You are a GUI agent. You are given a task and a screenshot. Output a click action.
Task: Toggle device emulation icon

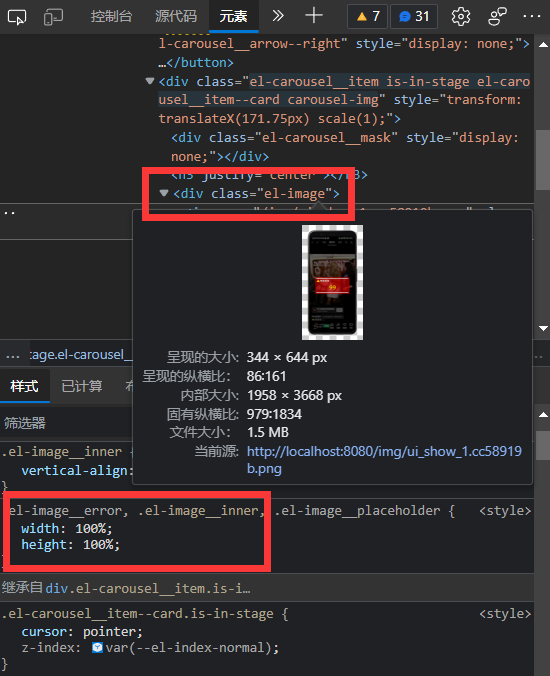click(53, 17)
